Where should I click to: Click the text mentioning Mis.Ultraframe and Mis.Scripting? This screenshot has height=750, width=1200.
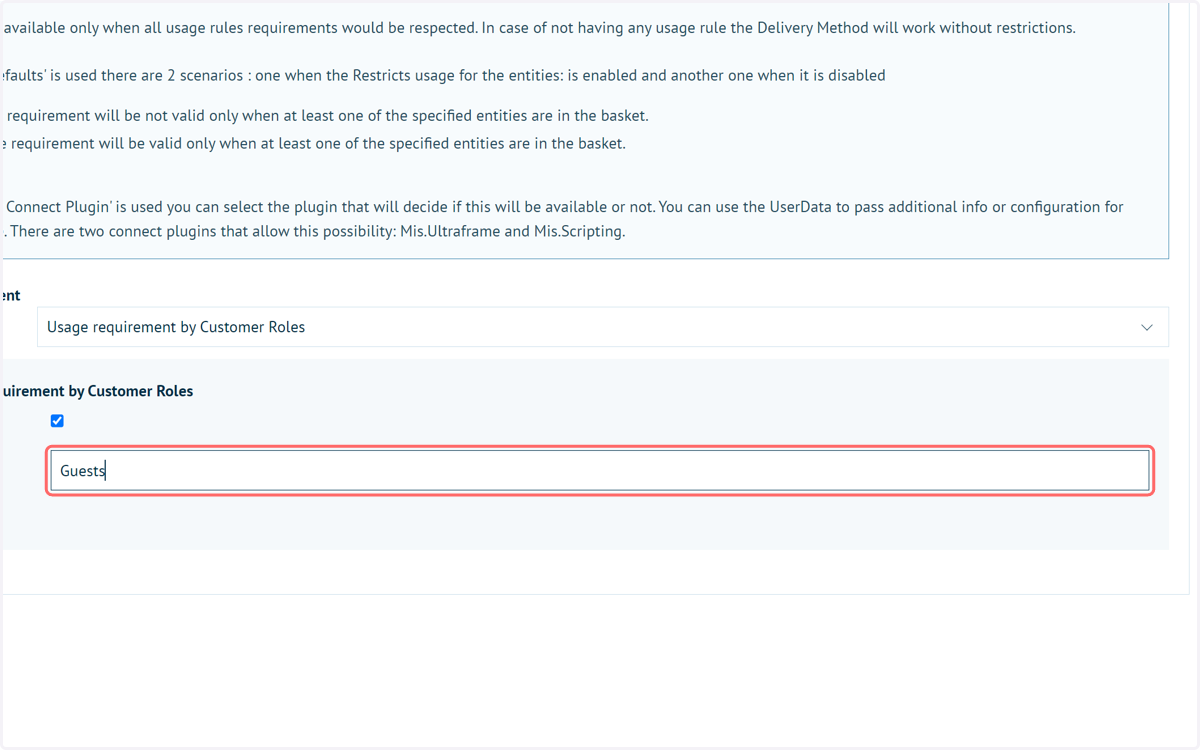pos(314,231)
